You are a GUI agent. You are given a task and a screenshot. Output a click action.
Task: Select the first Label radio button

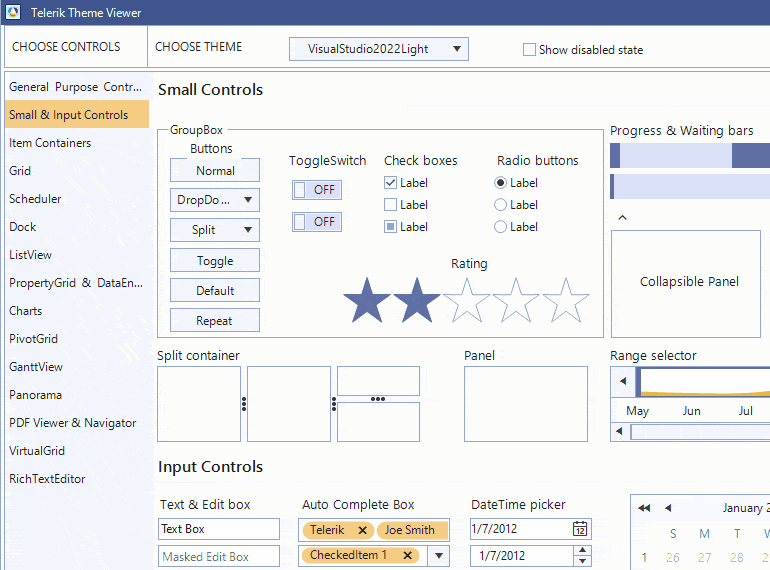pyautogui.click(x=500, y=183)
